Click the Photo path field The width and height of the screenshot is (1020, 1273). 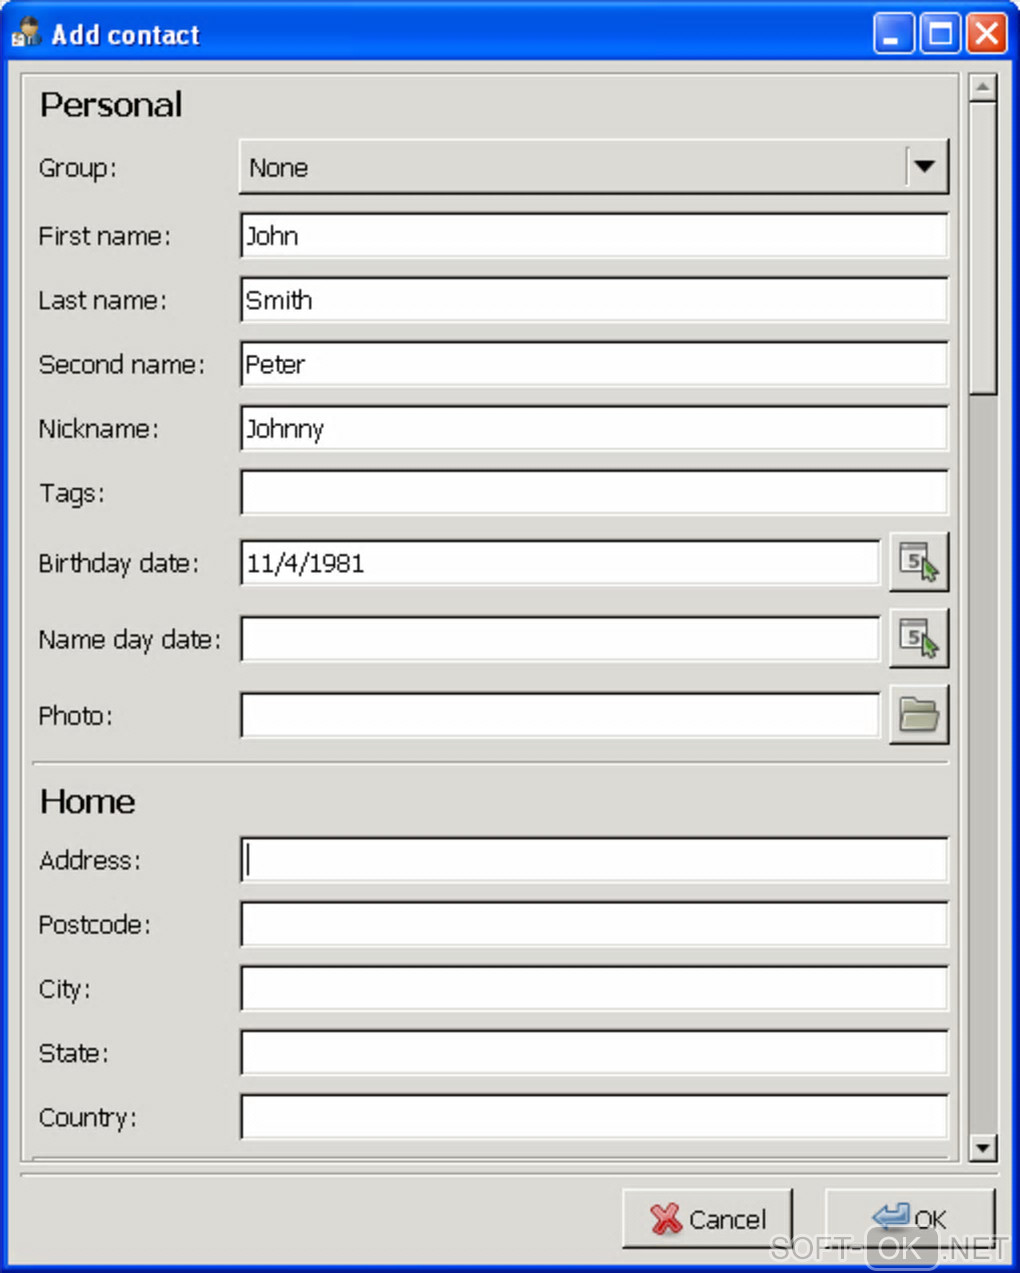(x=560, y=715)
